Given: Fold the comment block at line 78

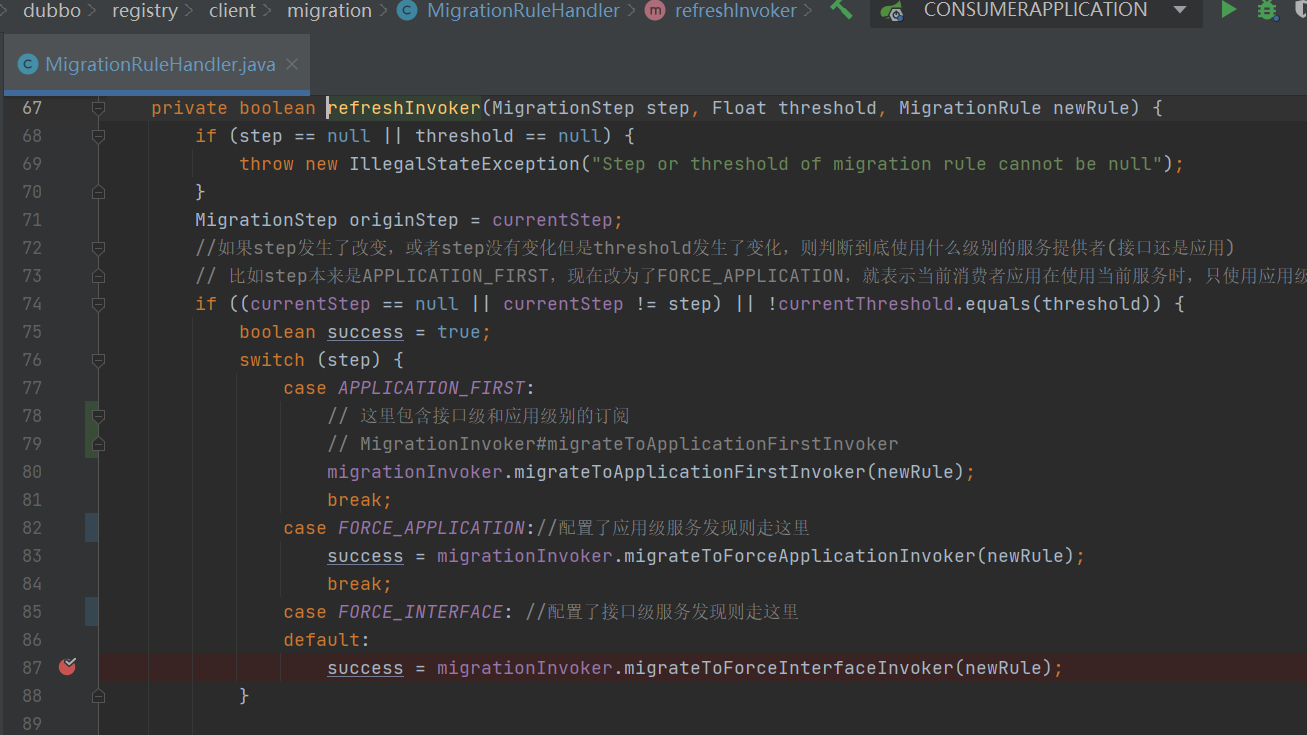Looking at the screenshot, I should point(98,415).
